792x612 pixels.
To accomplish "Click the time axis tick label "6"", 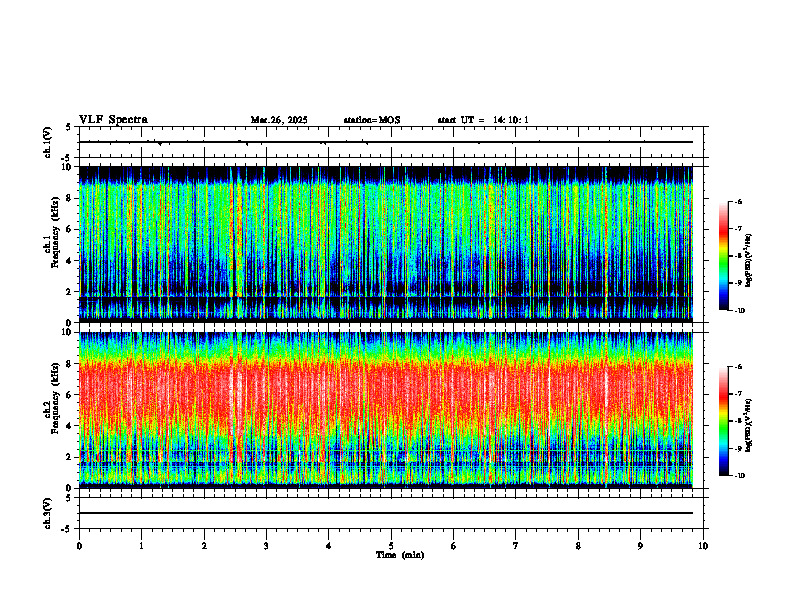I will (453, 546).
